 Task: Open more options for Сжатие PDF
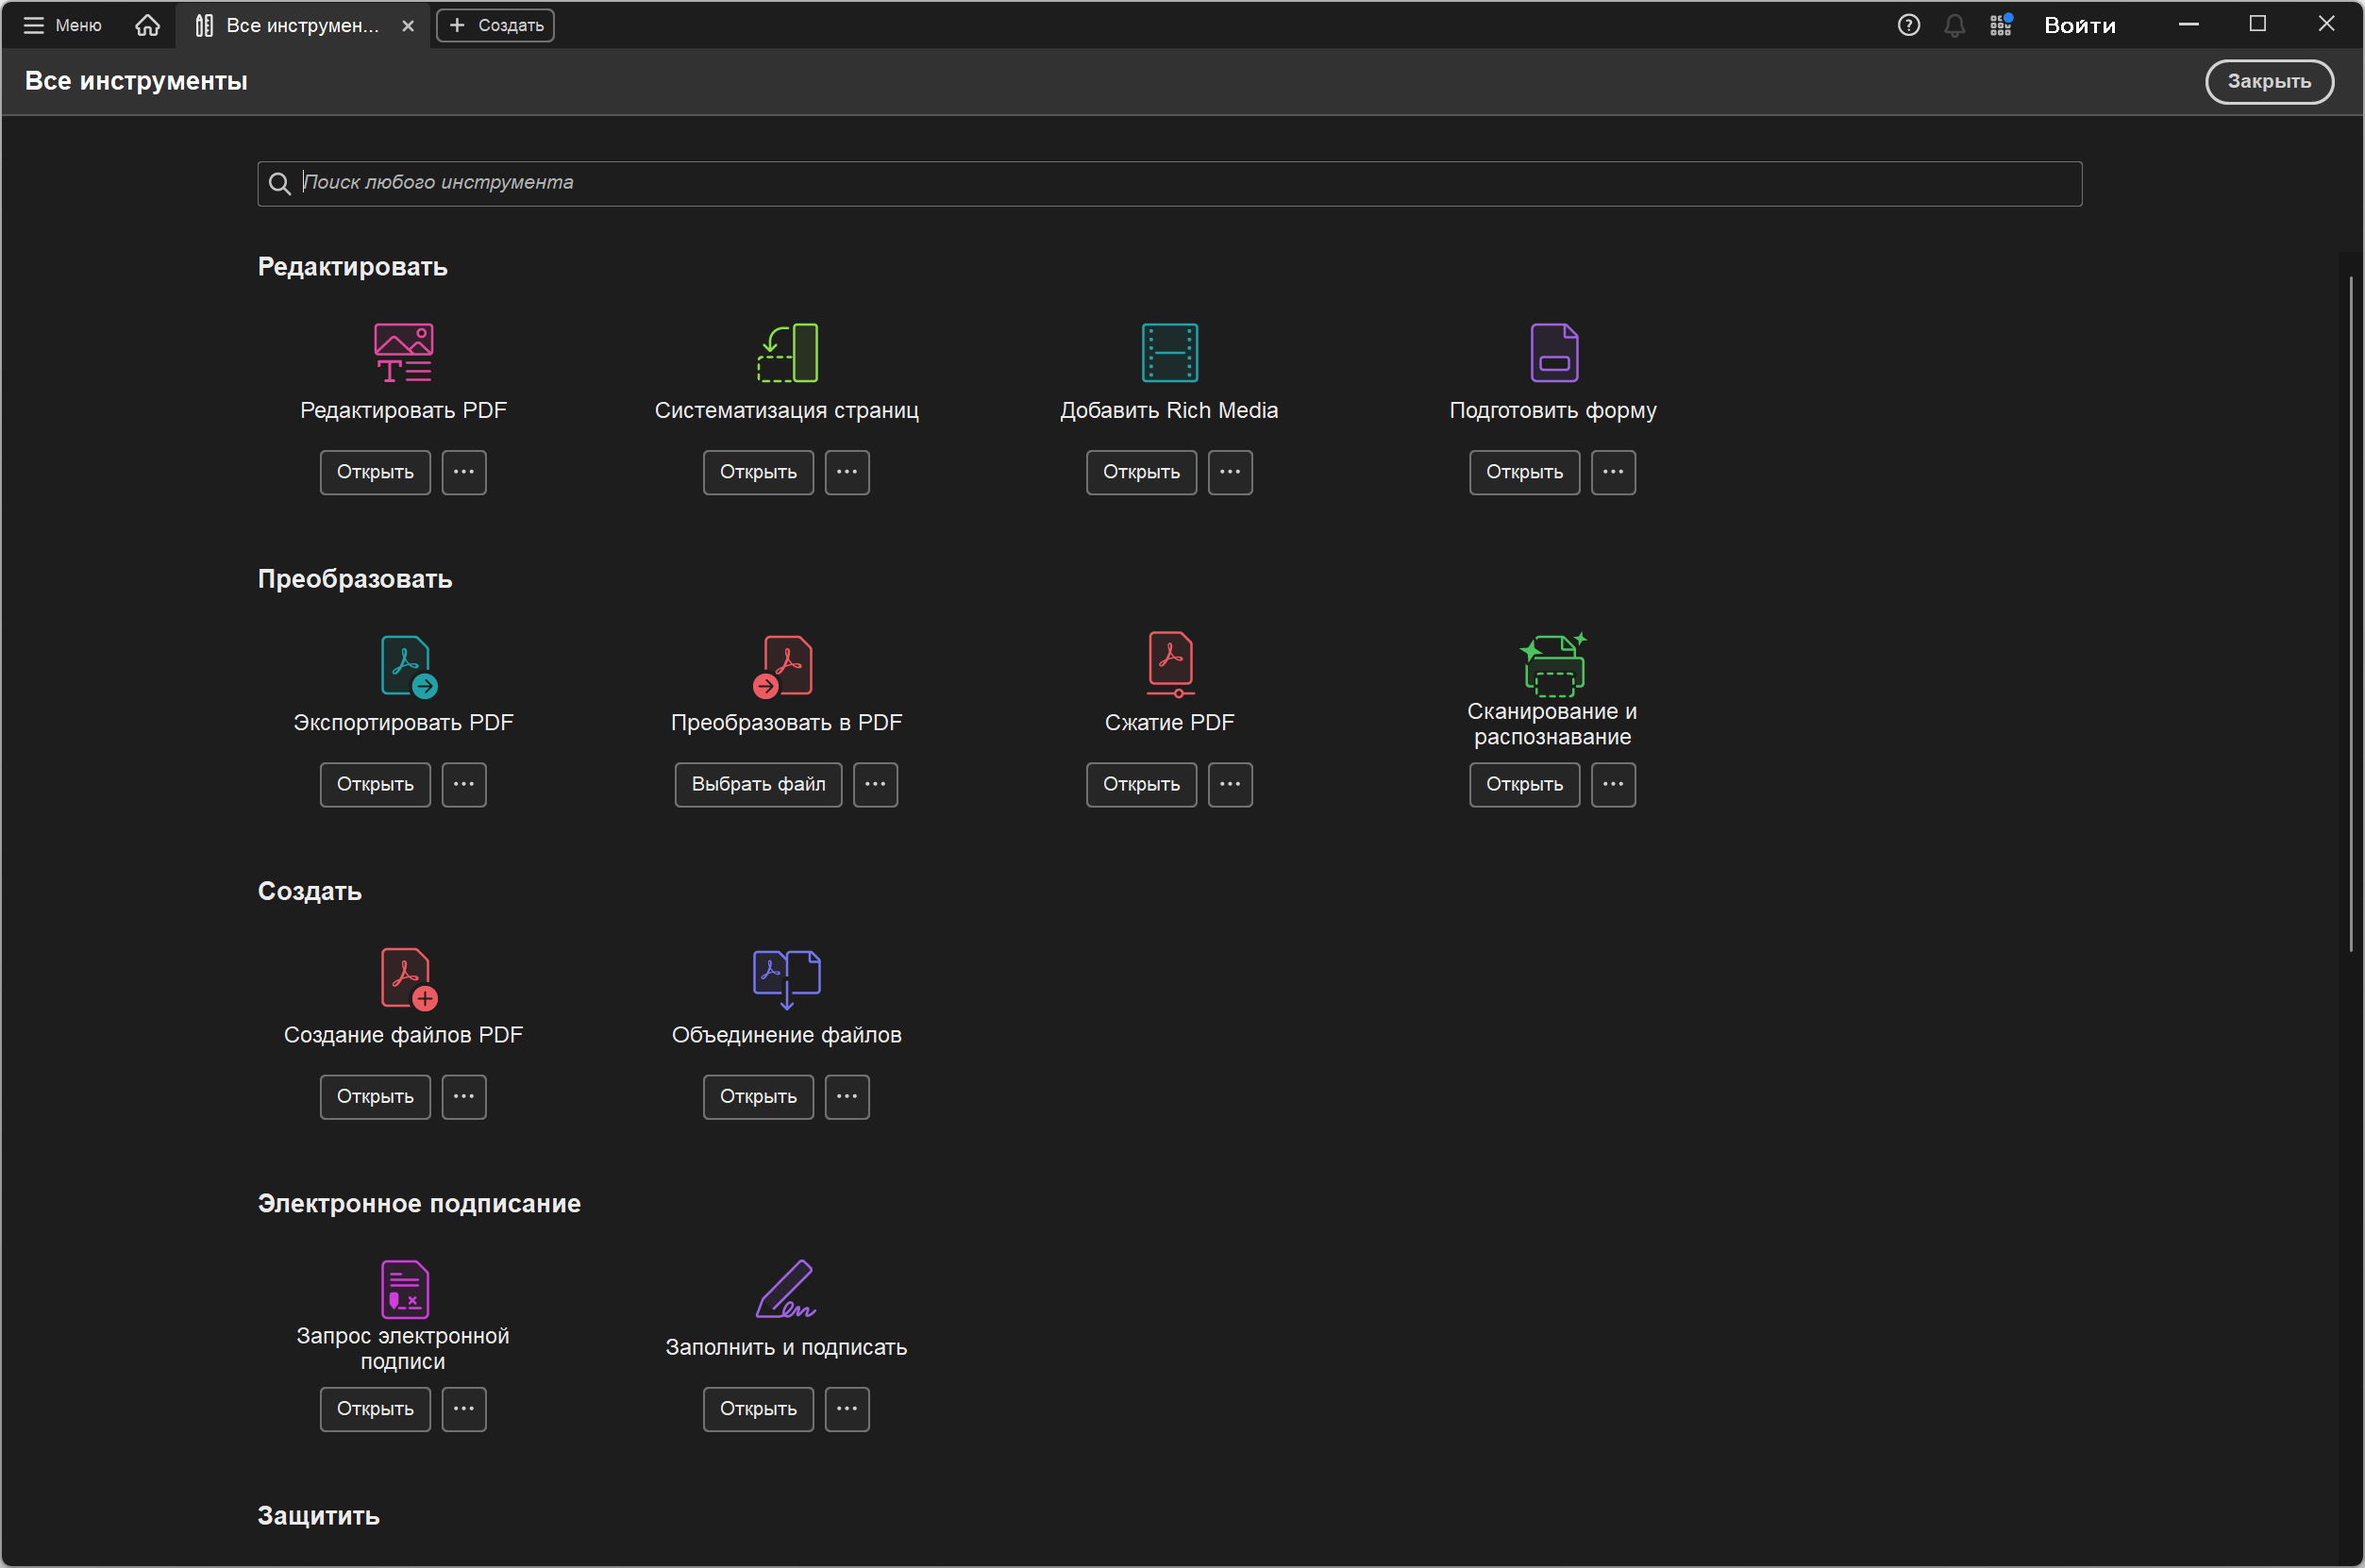[1229, 784]
